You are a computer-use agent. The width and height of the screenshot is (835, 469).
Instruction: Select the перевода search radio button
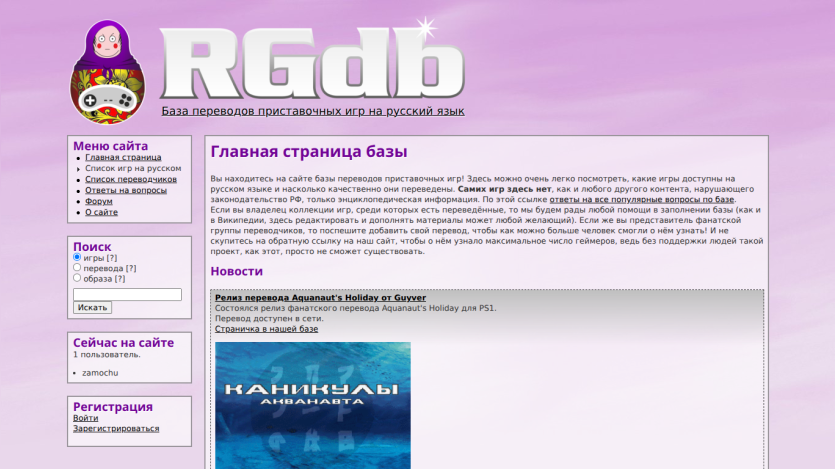point(77,267)
